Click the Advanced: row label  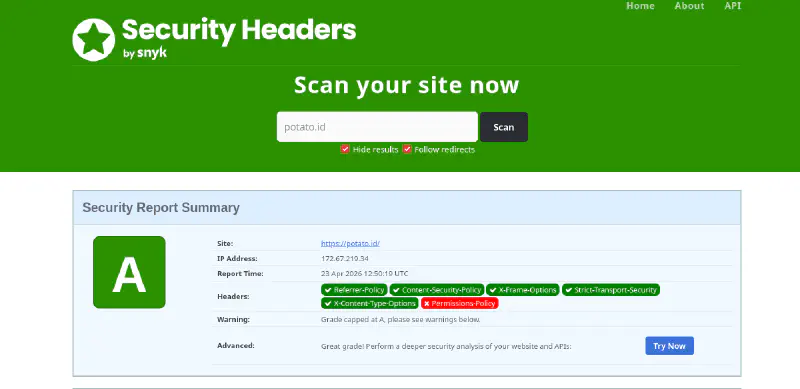(236, 346)
